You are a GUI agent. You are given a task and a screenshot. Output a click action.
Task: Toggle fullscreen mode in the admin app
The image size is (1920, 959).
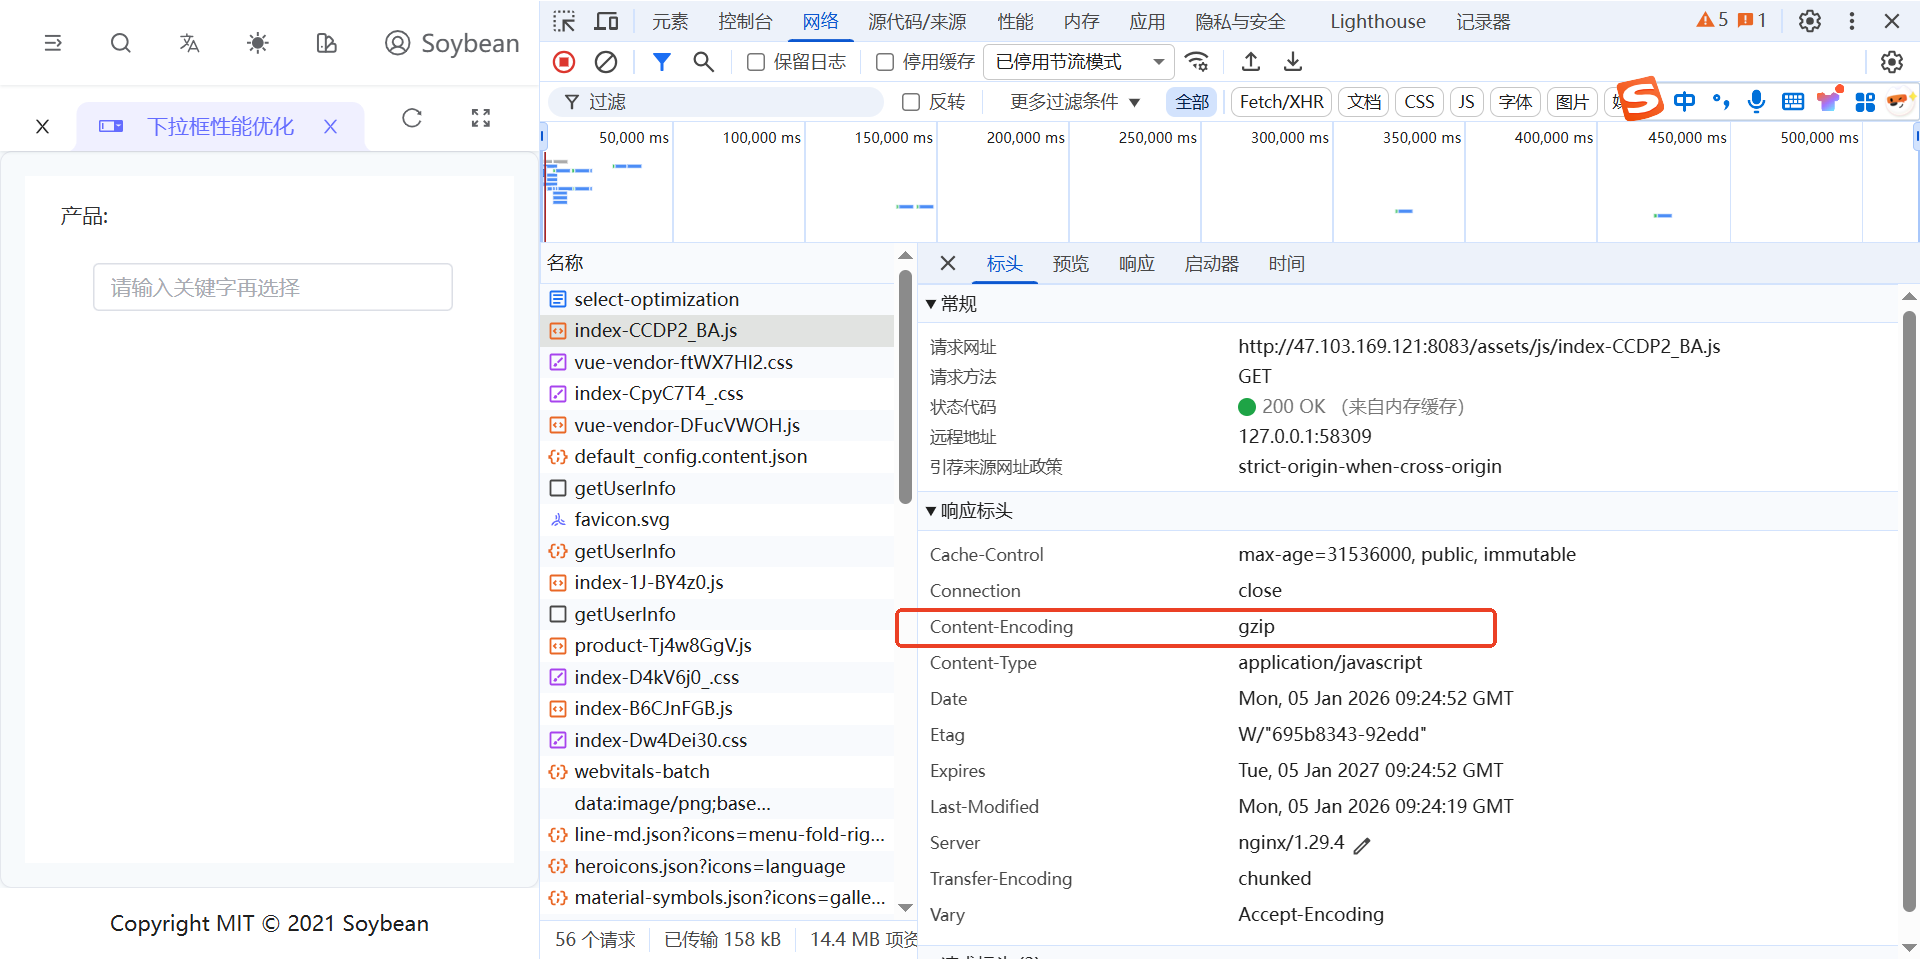[x=480, y=118]
